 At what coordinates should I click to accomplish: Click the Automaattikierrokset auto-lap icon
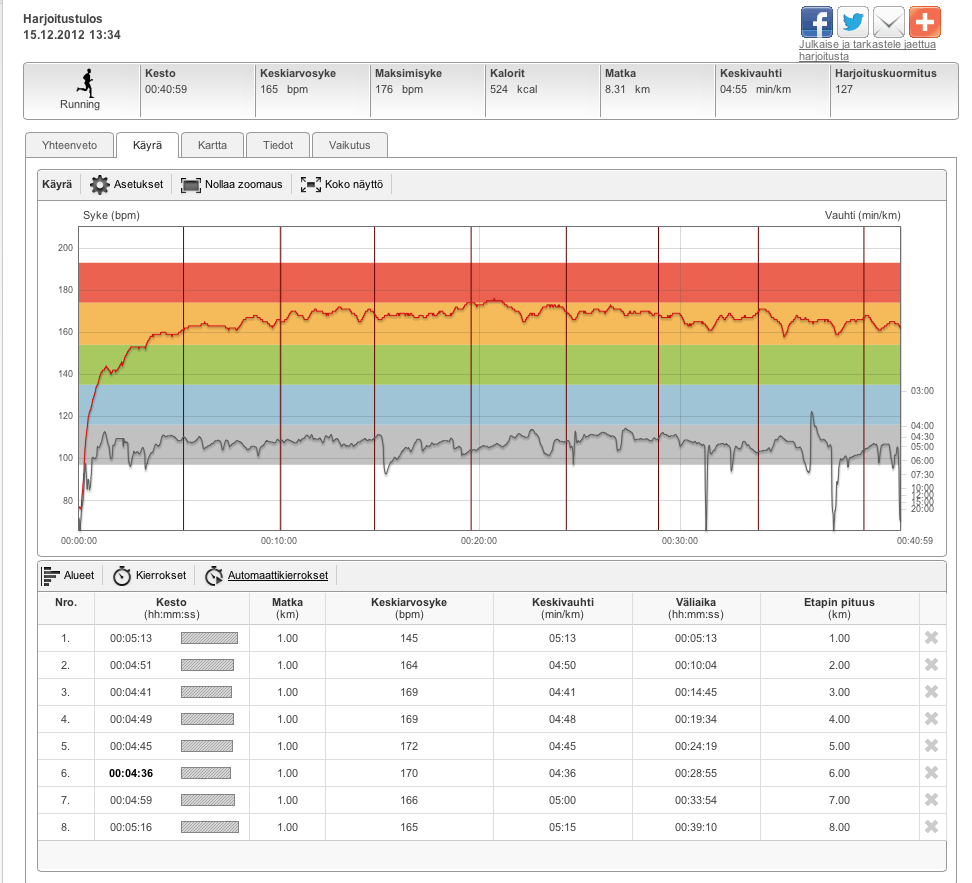click(214, 575)
